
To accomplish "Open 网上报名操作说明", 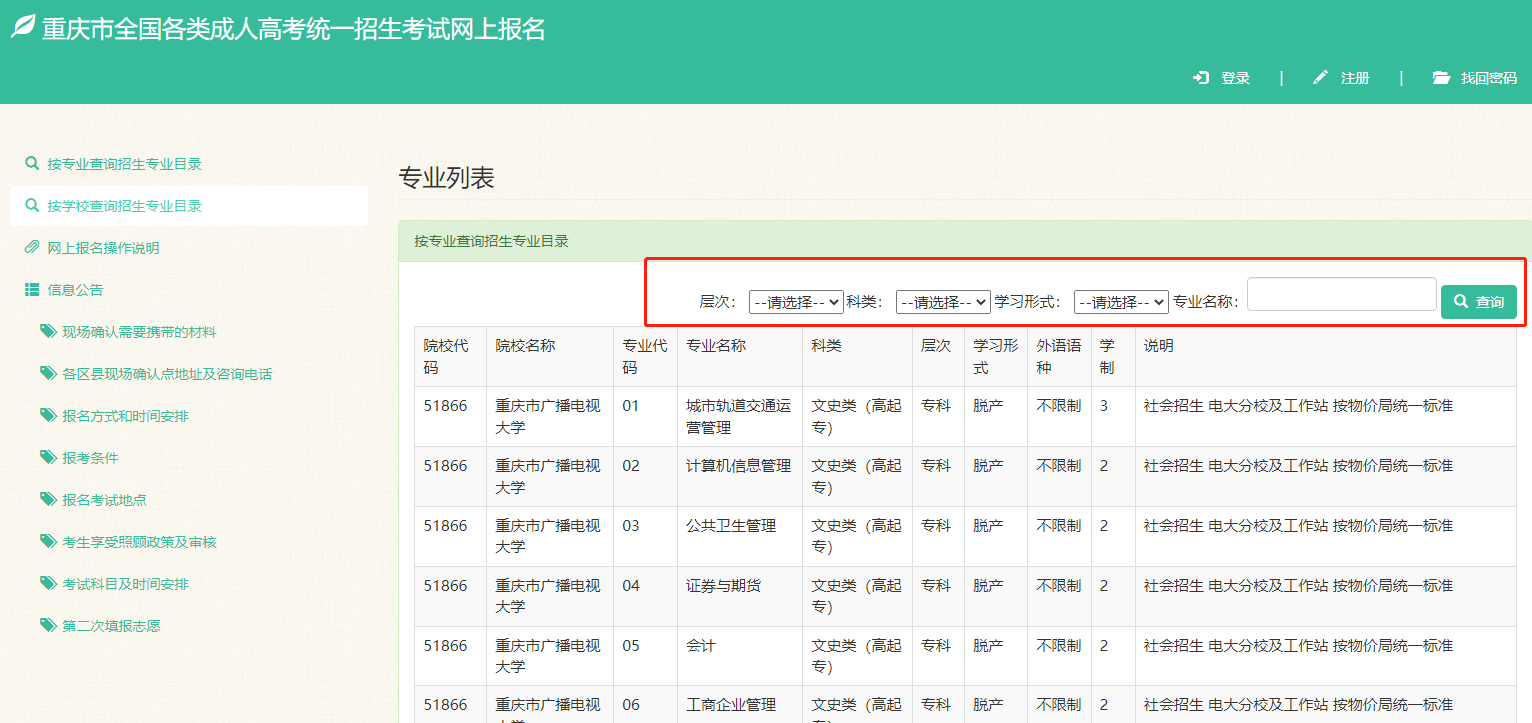I will (103, 248).
